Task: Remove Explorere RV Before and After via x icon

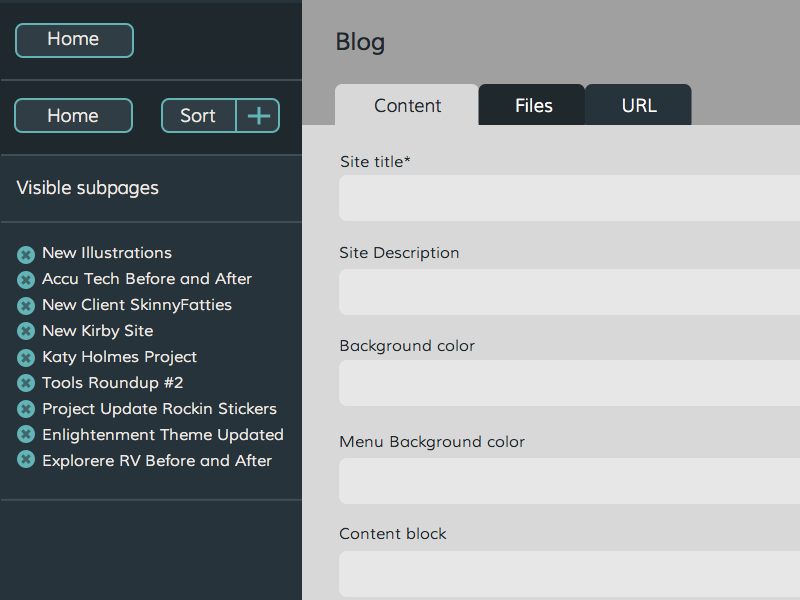Action: (x=26, y=462)
